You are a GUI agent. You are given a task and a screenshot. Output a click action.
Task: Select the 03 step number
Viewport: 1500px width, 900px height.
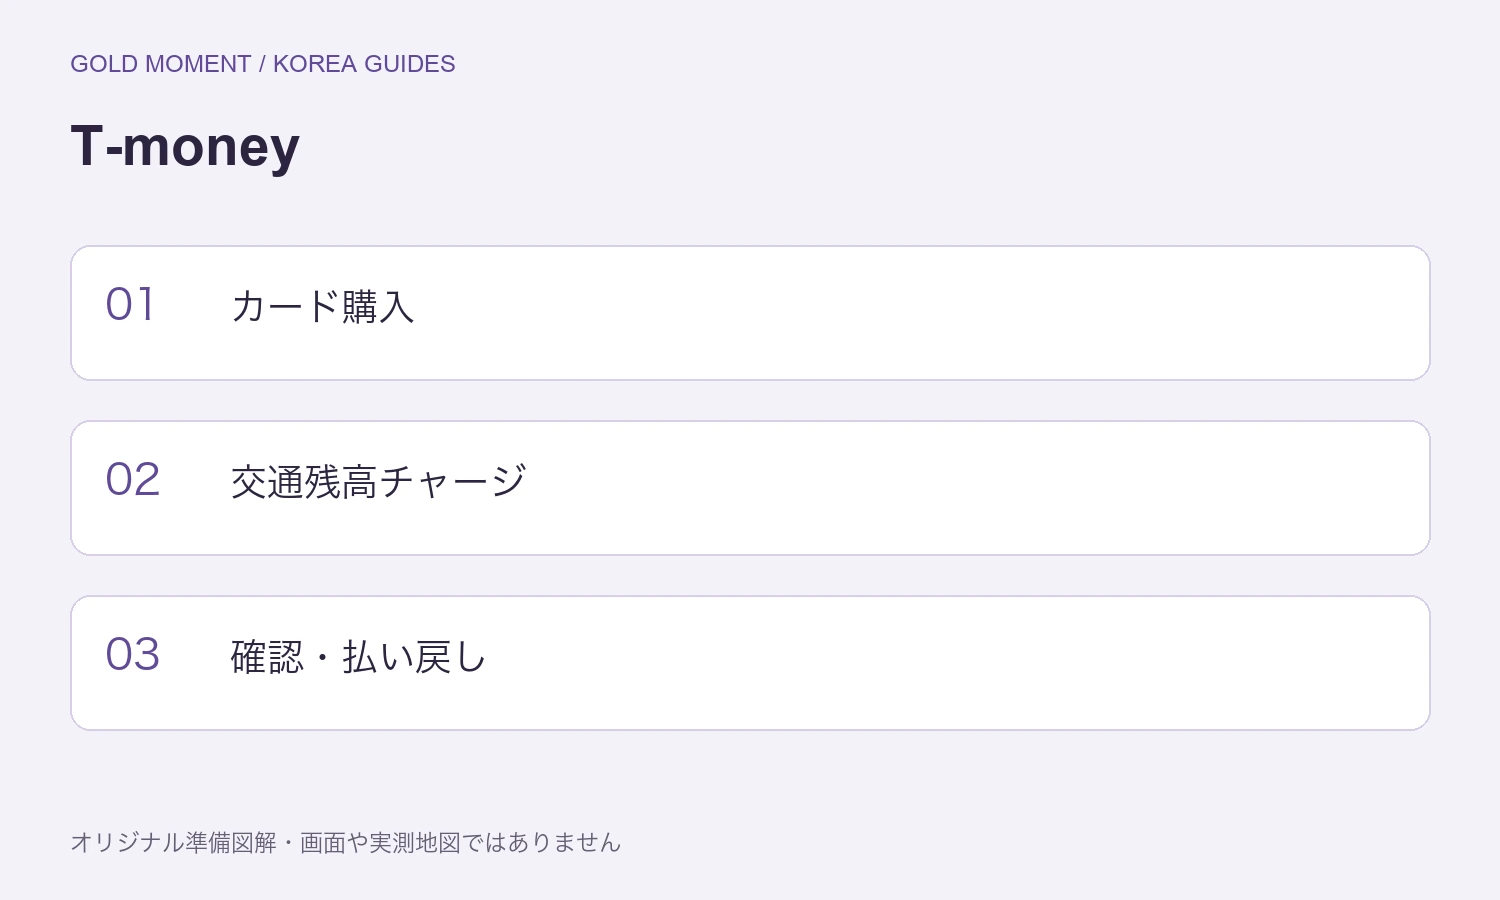(x=132, y=654)
